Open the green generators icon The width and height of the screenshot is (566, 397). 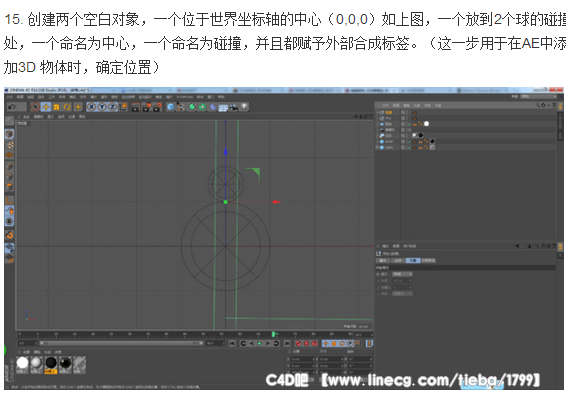[192, 107]
